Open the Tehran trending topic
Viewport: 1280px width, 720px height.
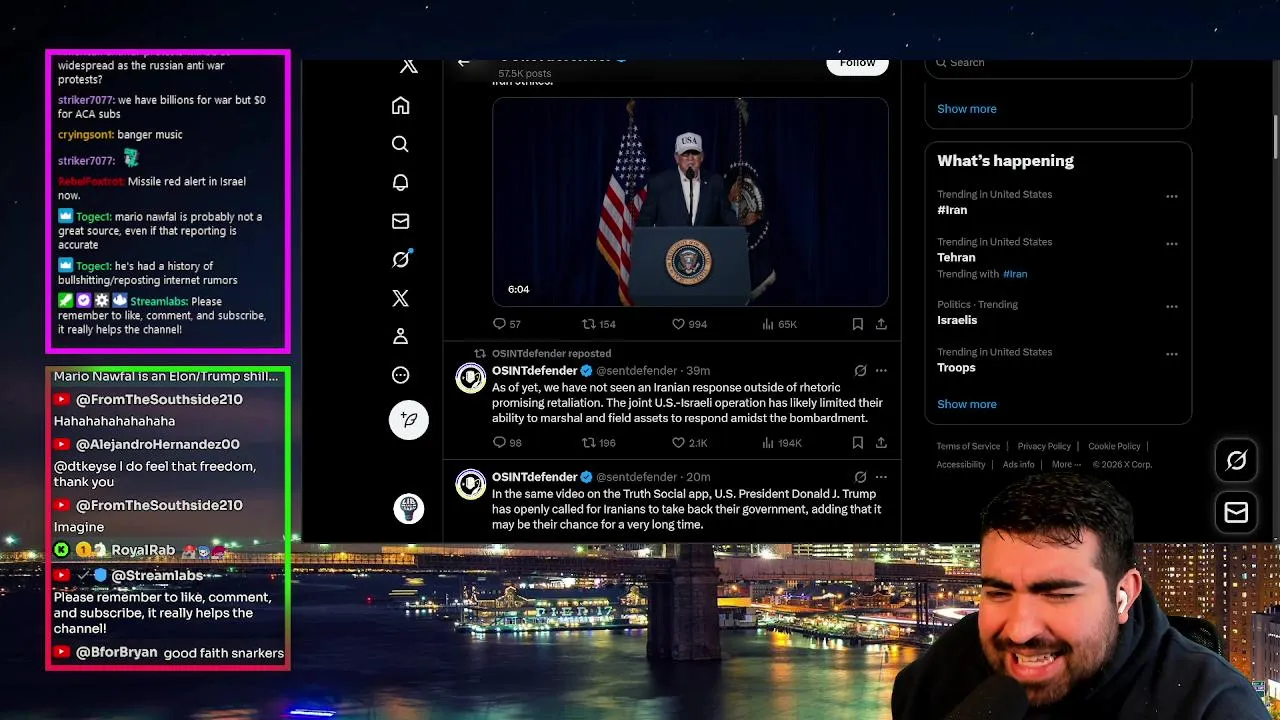[1058, 257]
